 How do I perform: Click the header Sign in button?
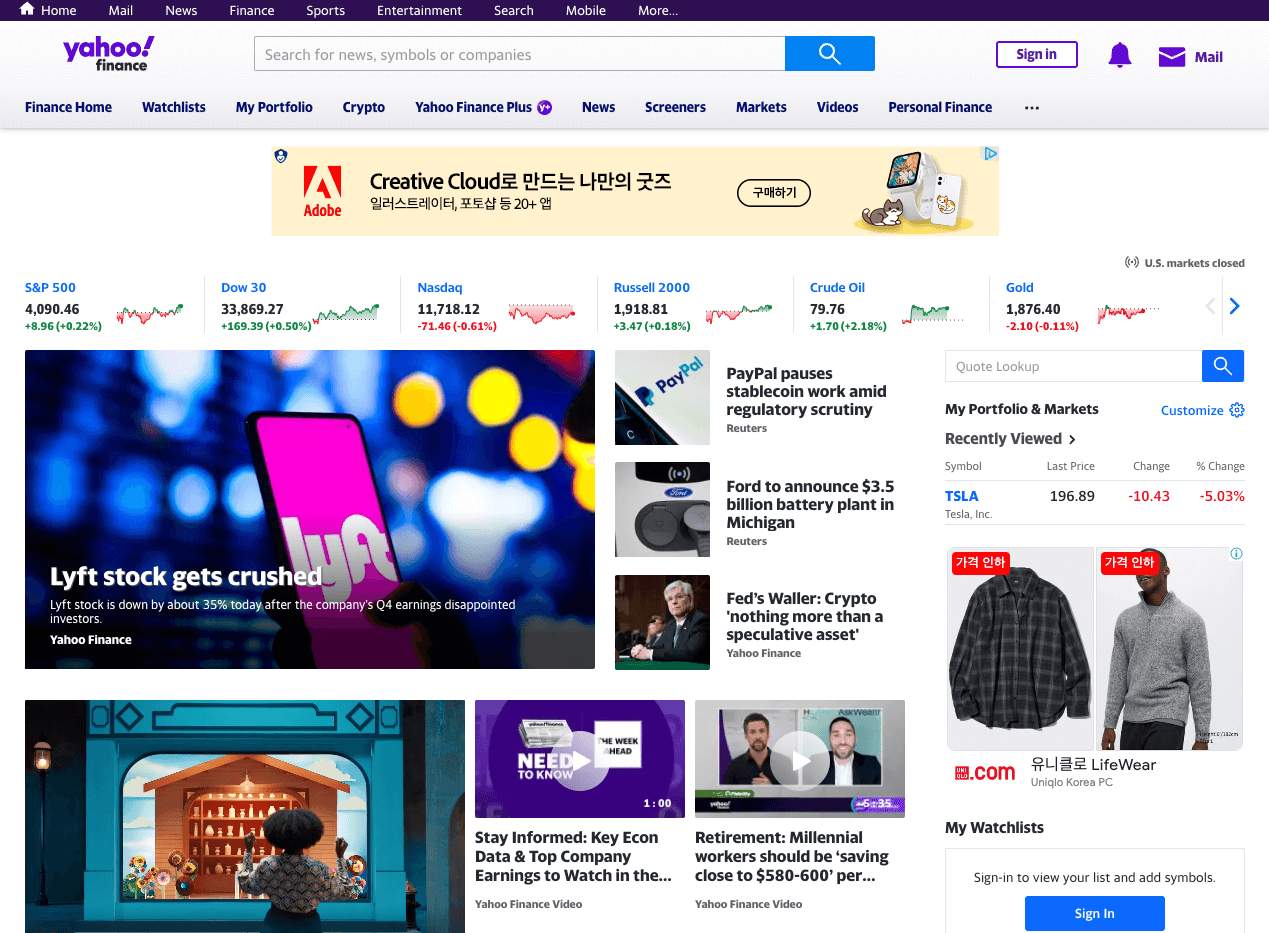[1037, 54]
